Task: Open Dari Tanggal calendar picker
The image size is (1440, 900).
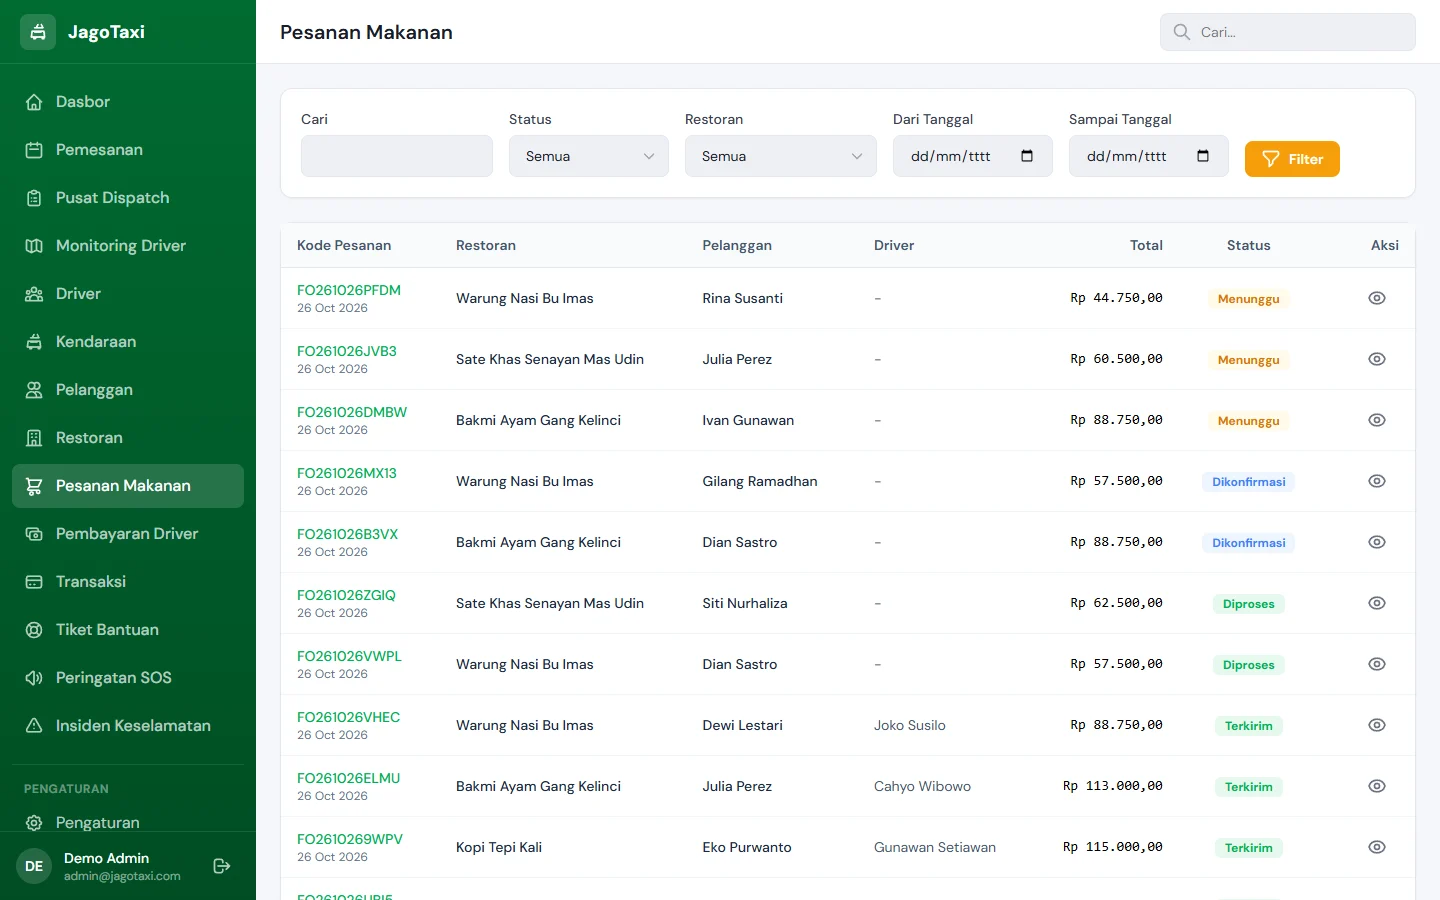Action: point(1027,156)
